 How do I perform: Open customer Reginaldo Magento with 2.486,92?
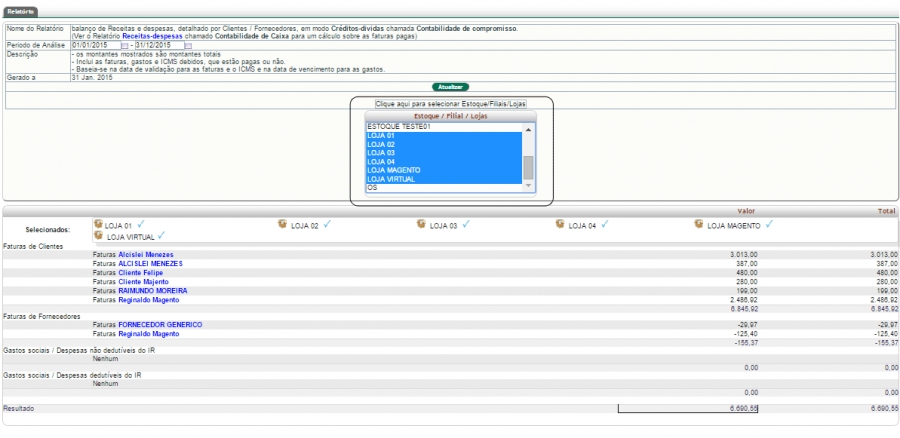coord(149,300)
